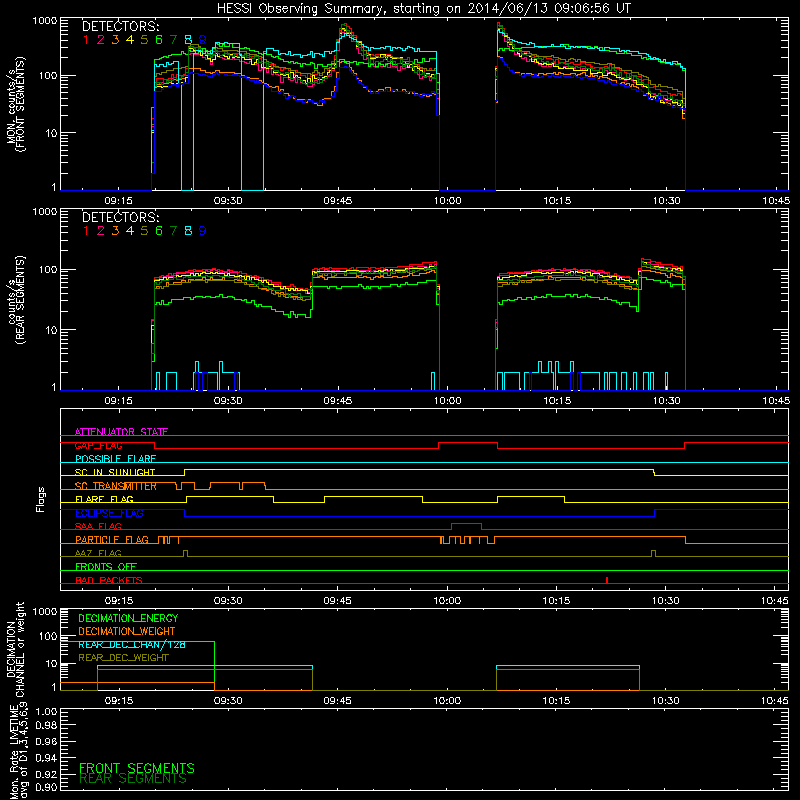Click the POSSIBLE_FLARE flag label
The height and width of the screenshot is (800, 800).
click(x=115, y=459)
